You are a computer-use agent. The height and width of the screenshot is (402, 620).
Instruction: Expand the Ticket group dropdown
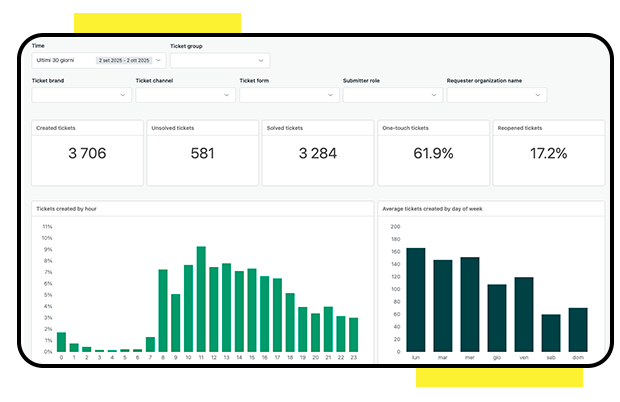219,60
